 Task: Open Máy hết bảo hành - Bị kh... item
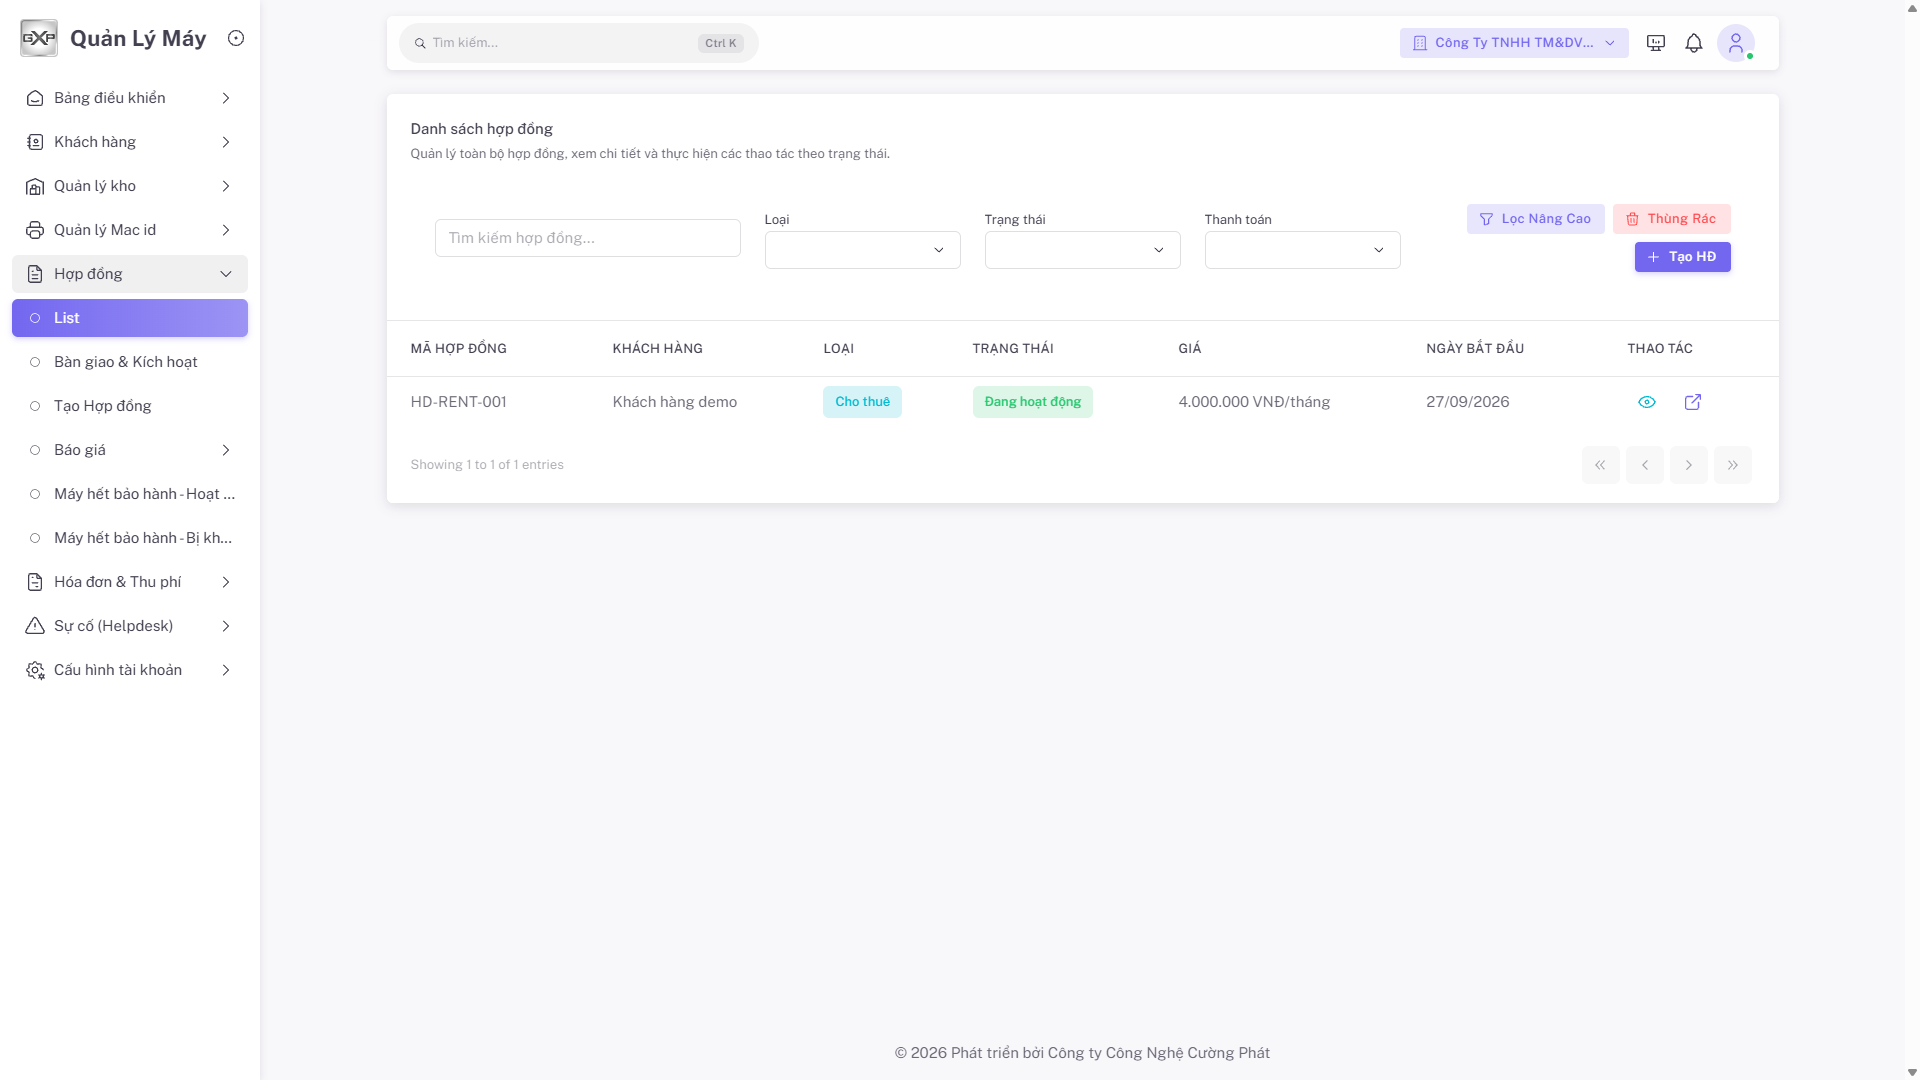130,538
